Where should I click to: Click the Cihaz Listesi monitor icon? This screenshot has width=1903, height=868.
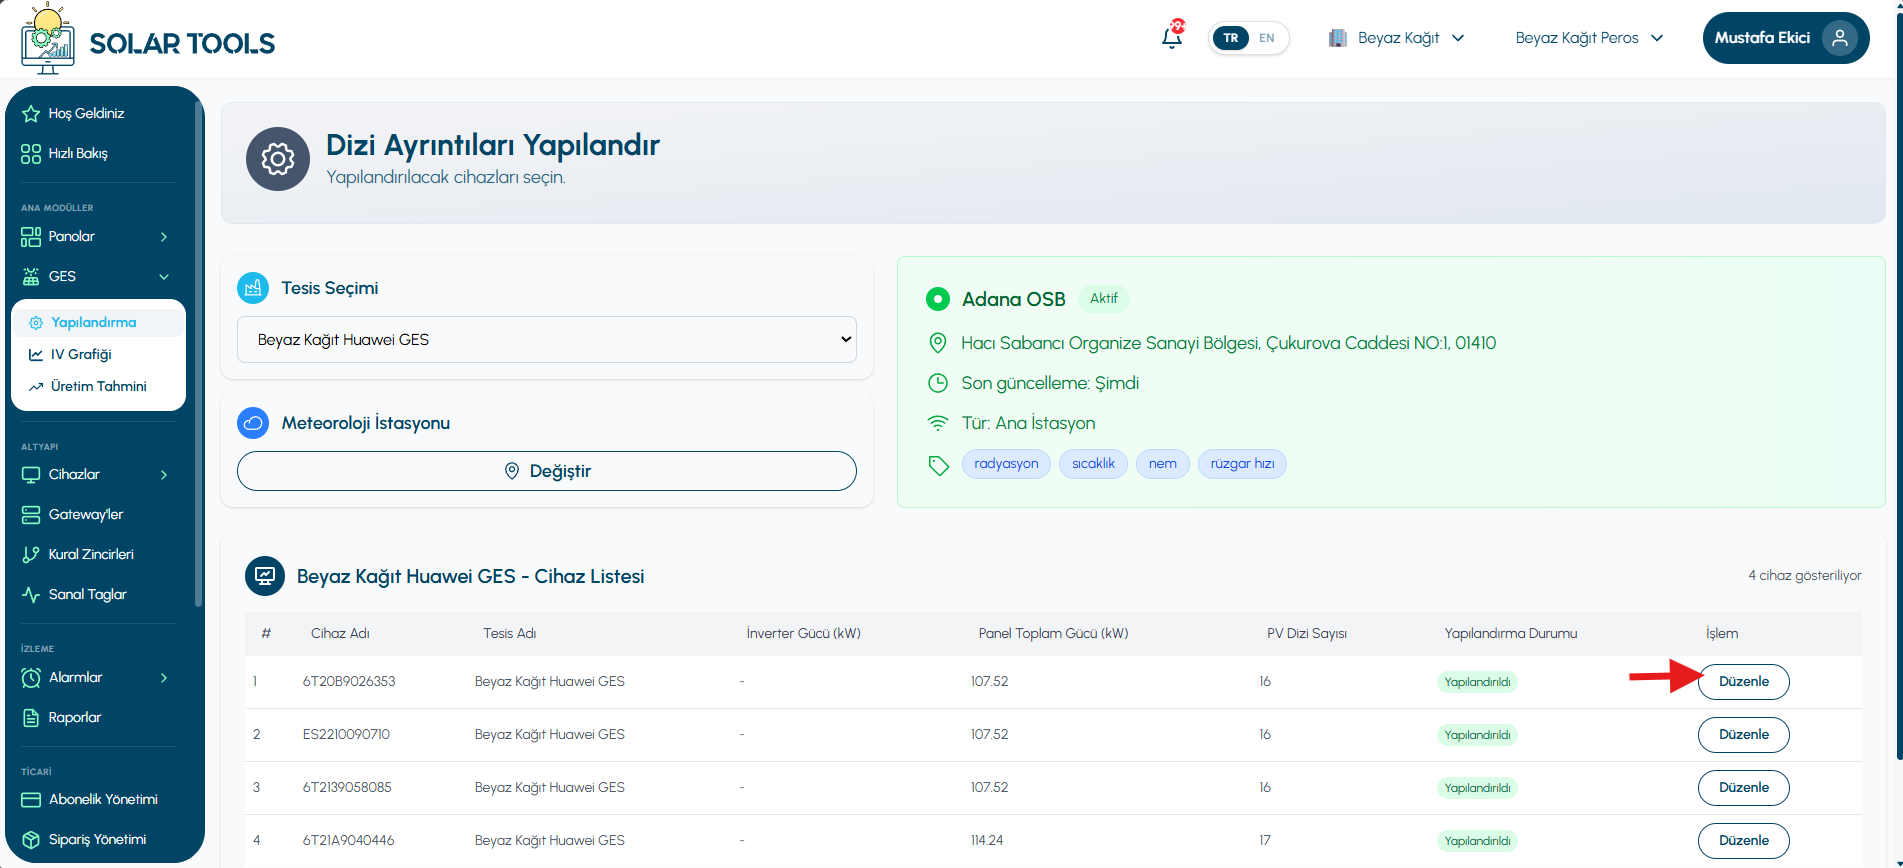265,576
